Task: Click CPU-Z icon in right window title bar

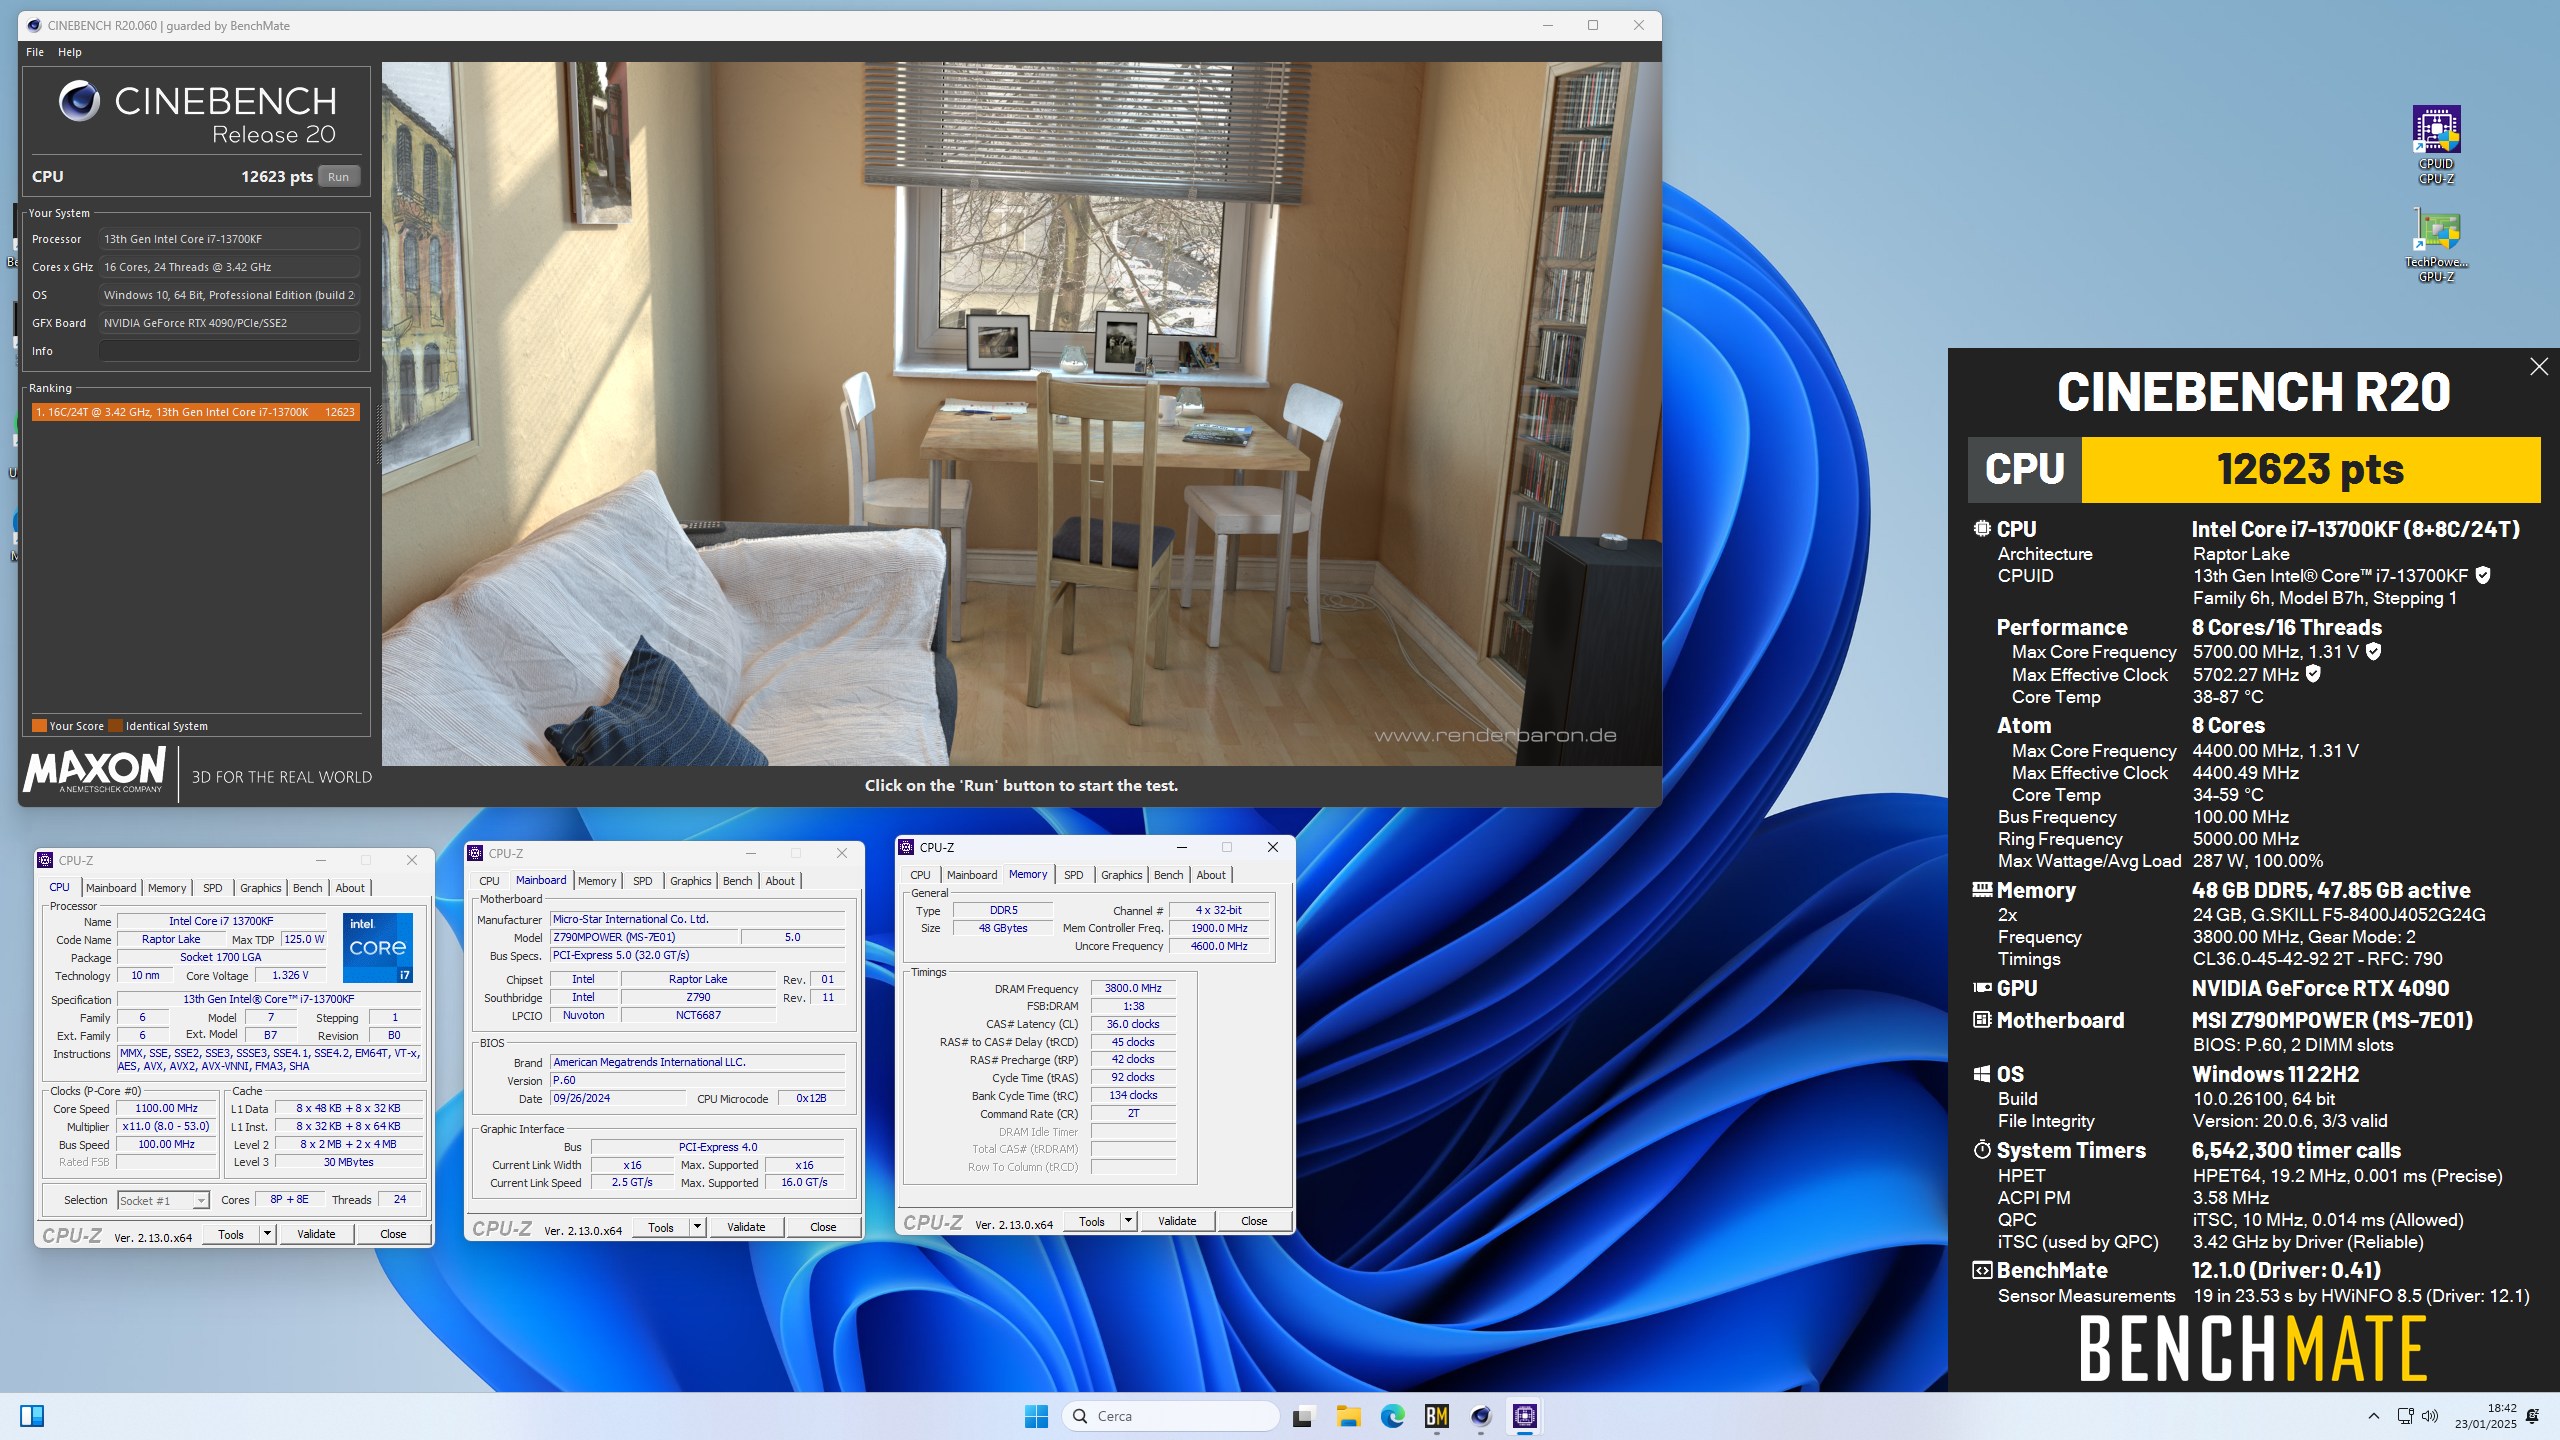Action: pos(906,847)
